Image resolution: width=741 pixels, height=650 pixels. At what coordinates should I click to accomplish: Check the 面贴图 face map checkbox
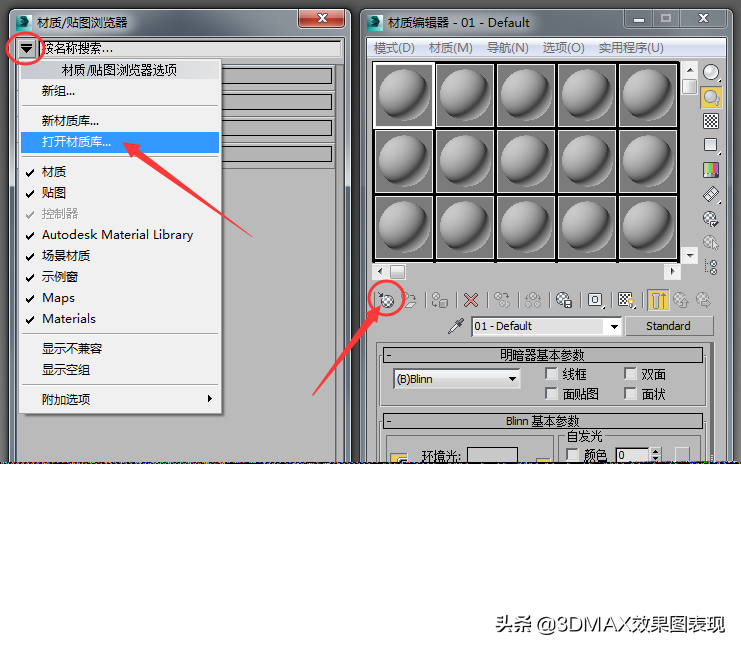(x=551, y=393)
